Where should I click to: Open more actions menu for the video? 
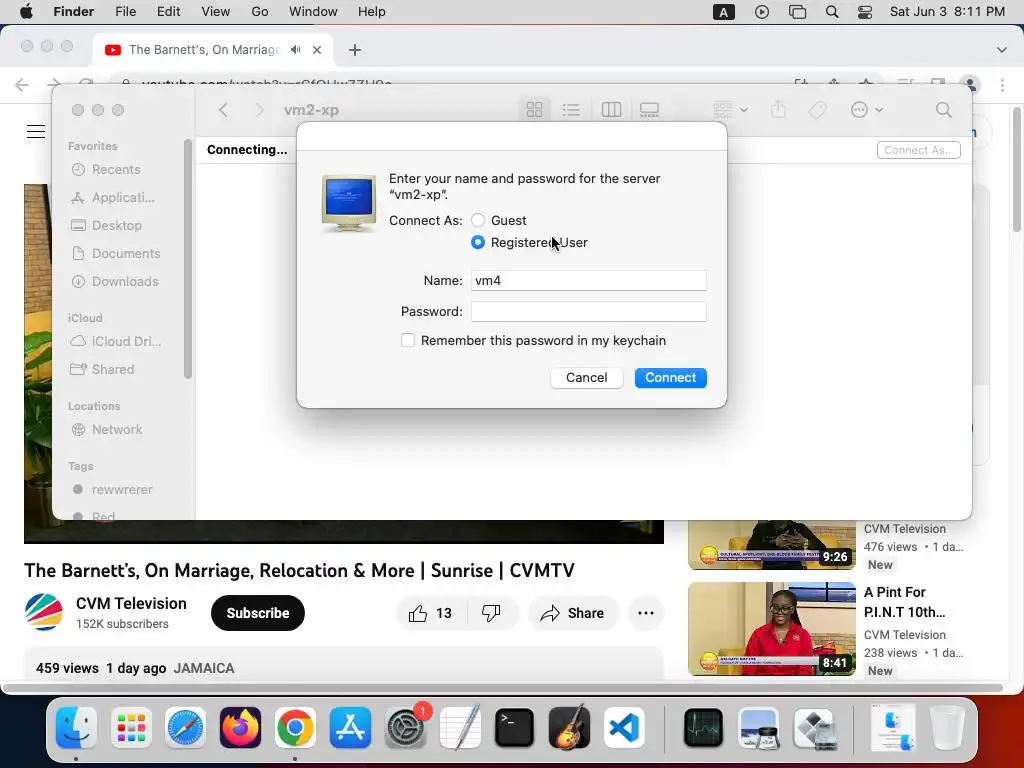tap(646, 613)
